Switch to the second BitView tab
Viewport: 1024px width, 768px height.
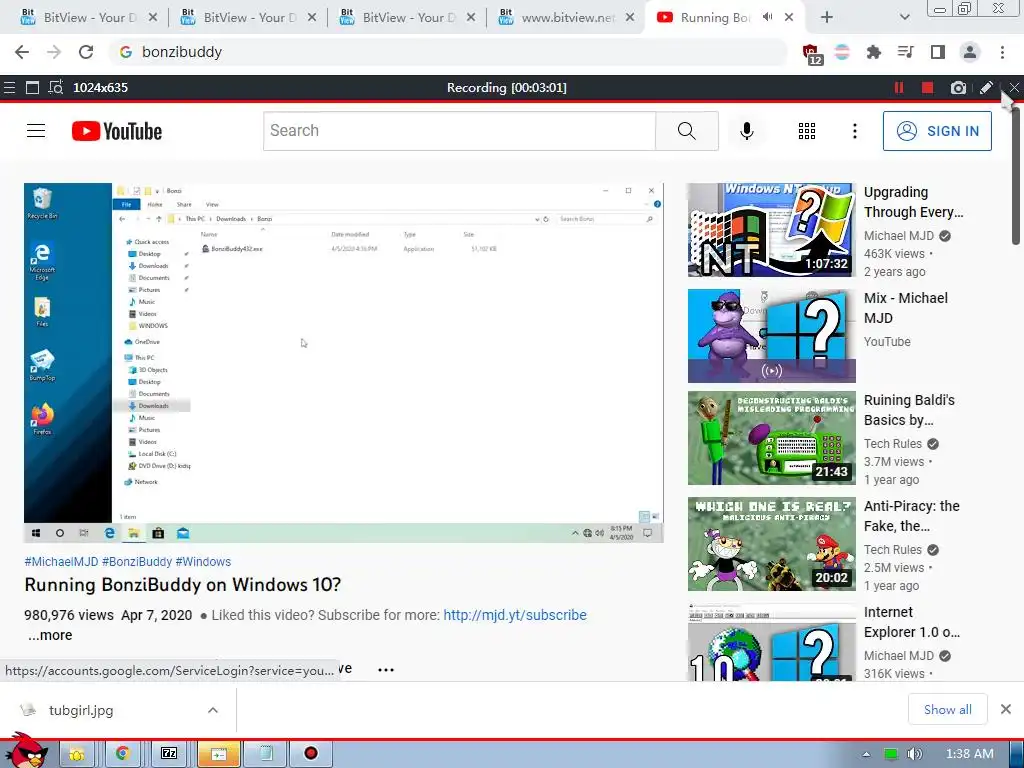point(248,18)
